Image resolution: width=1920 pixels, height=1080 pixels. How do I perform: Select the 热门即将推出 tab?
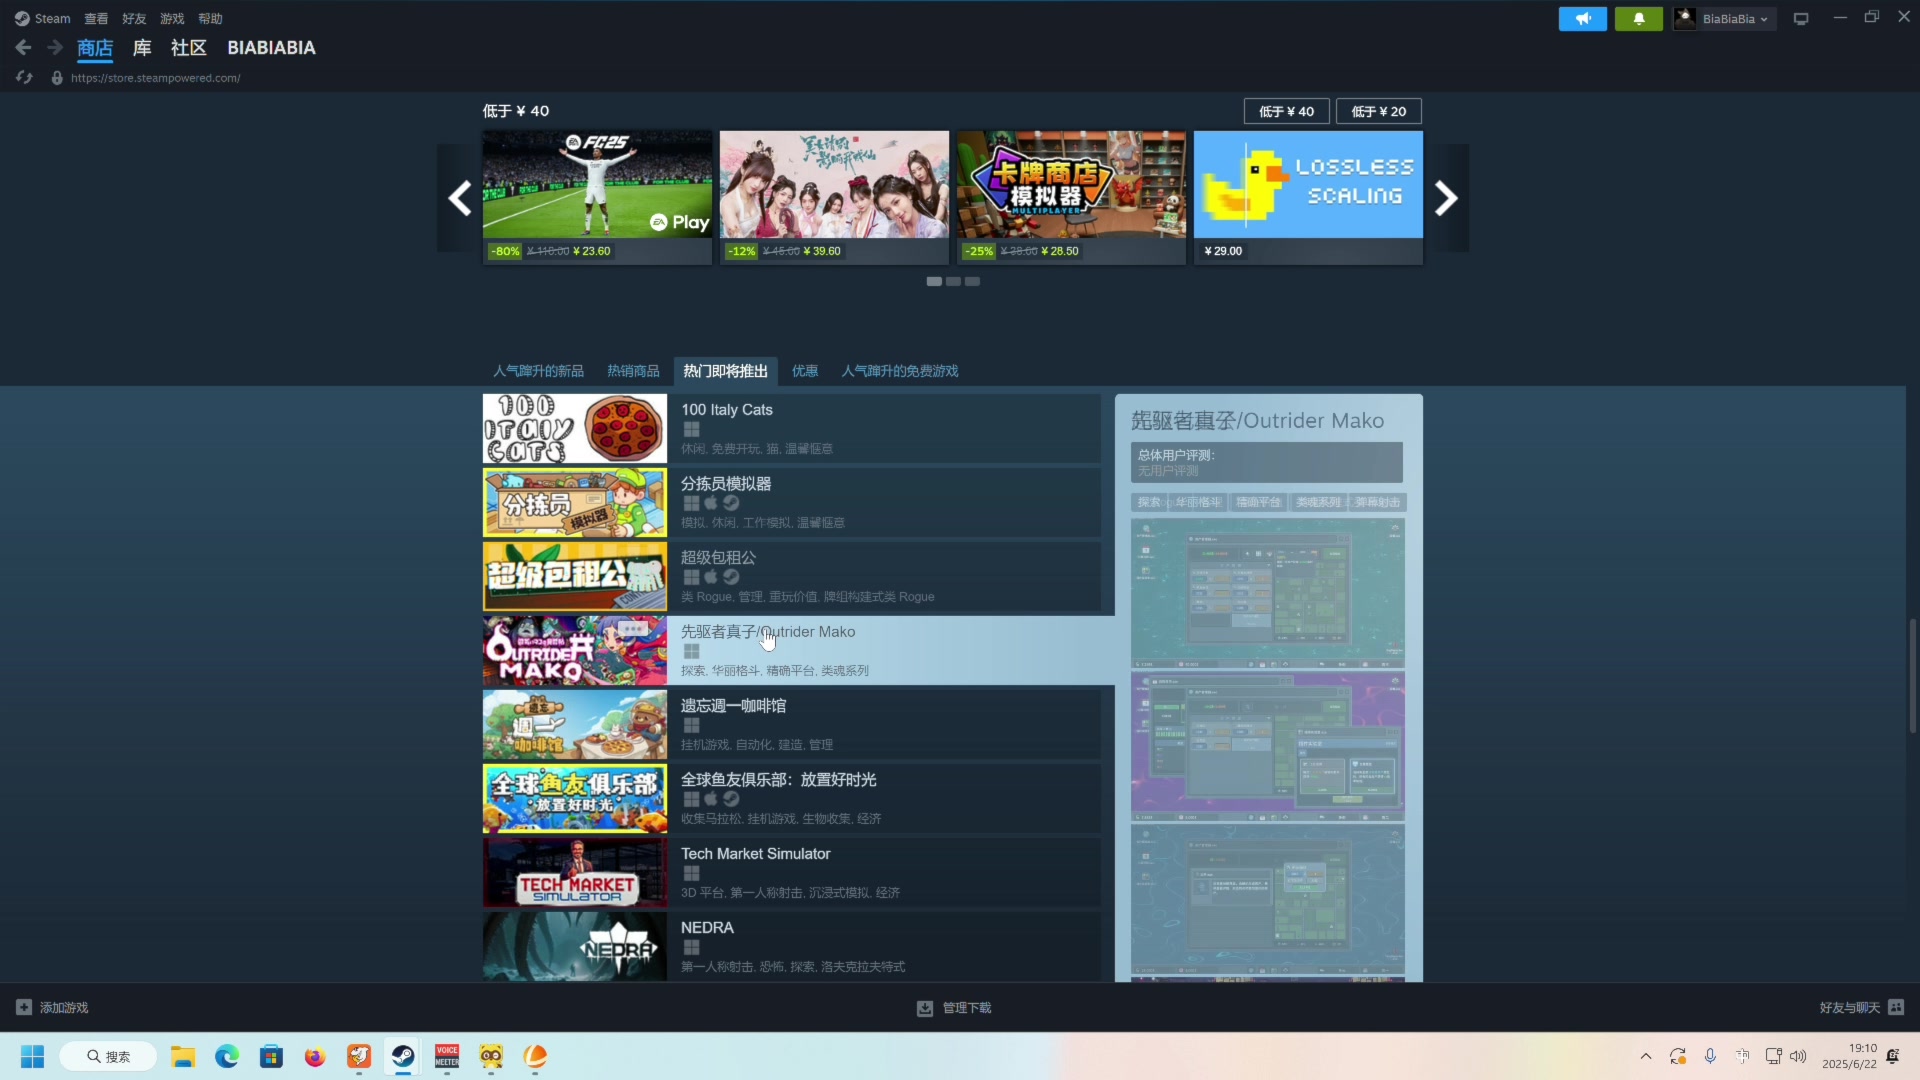pyautogui.click(x=725, y=371)
